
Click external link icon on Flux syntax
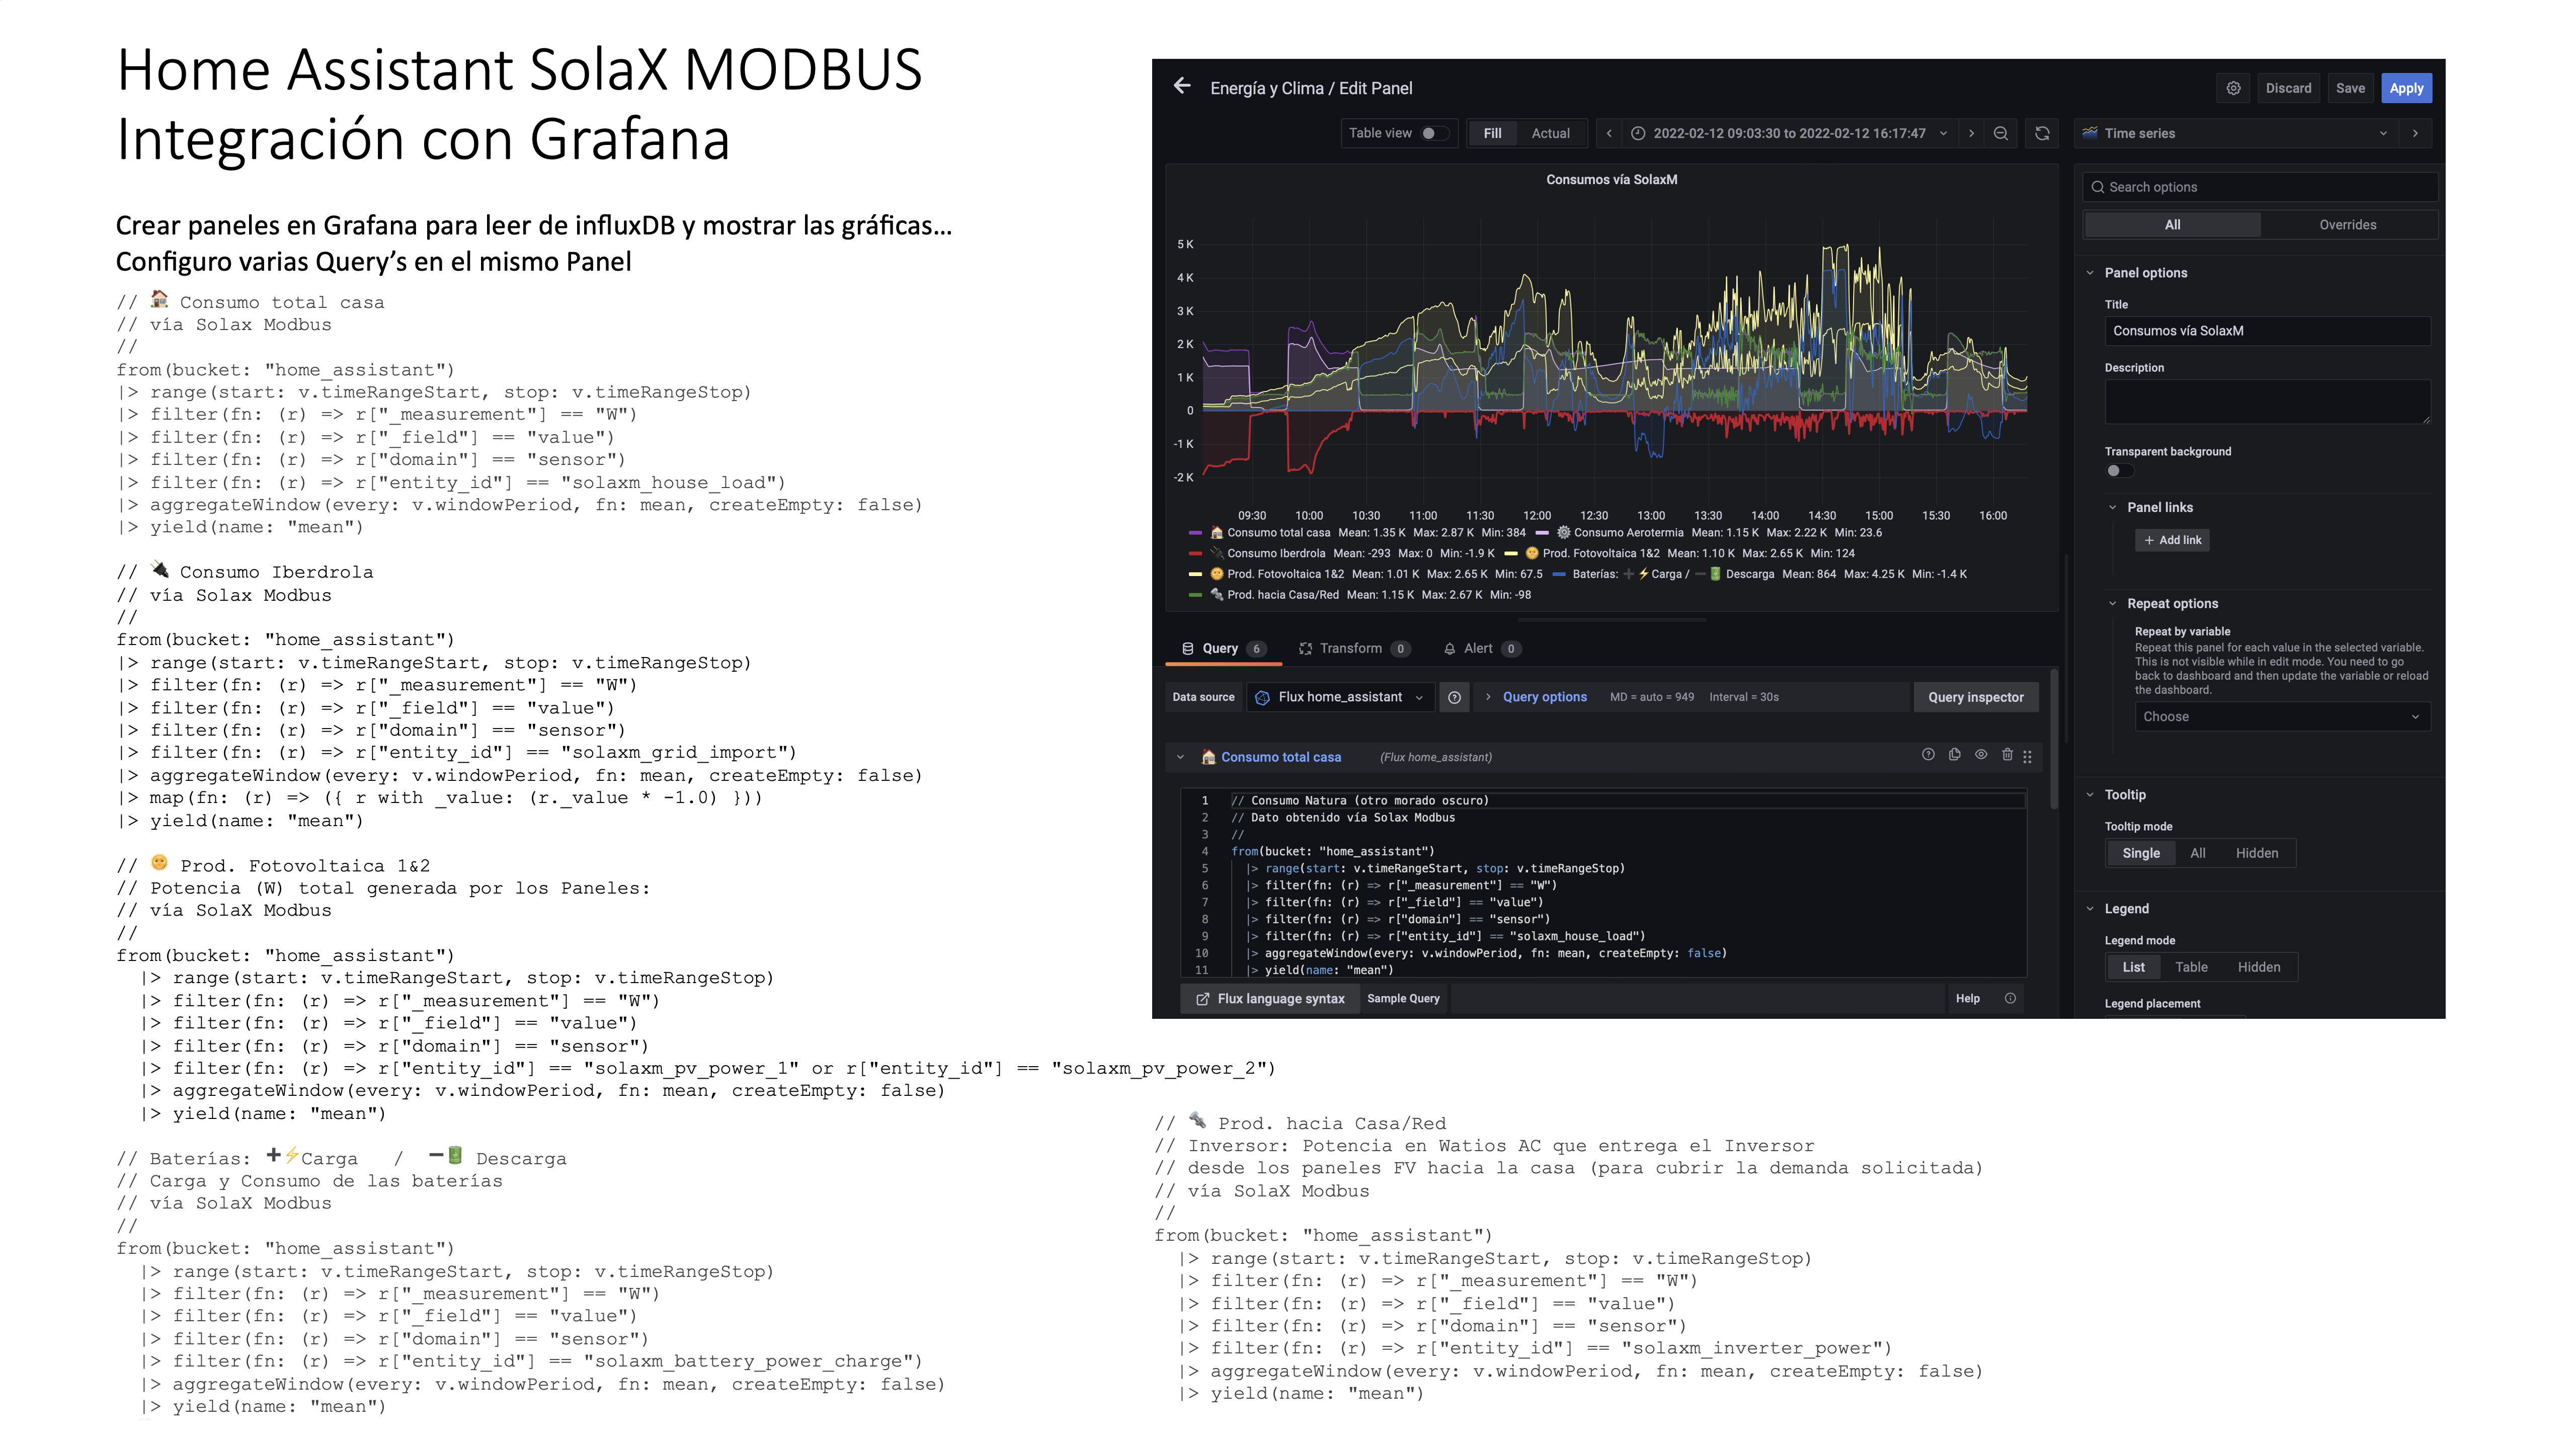pyautogui.click(x=1203, y=999)
